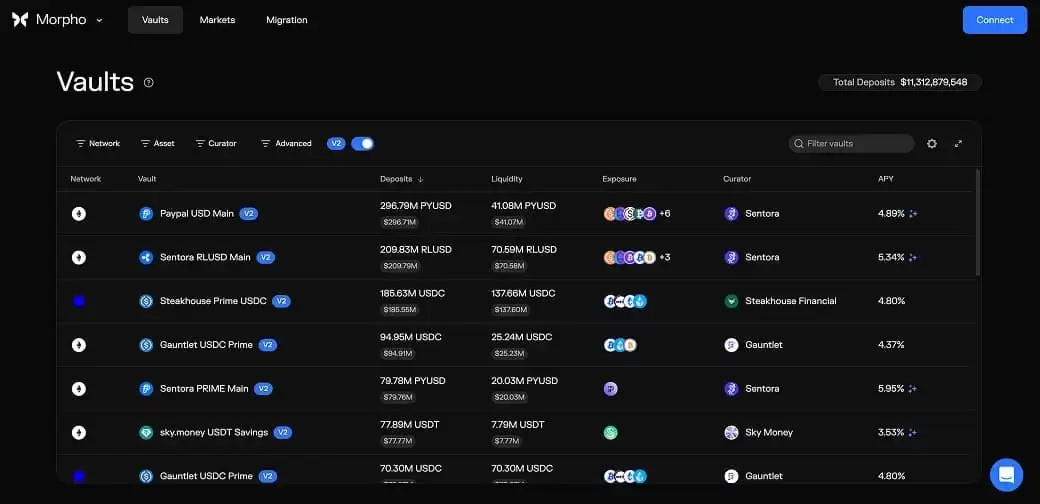This screenshot has width=1040, height=504.
Task: Toggle the V2 vaults switch
Action: click(x=362, y=143)
